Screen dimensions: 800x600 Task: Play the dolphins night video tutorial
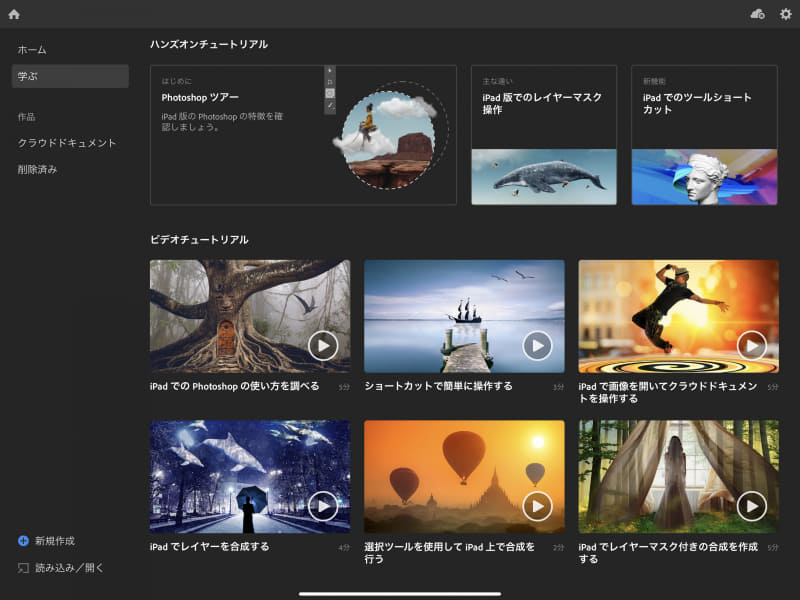[323, 506]
